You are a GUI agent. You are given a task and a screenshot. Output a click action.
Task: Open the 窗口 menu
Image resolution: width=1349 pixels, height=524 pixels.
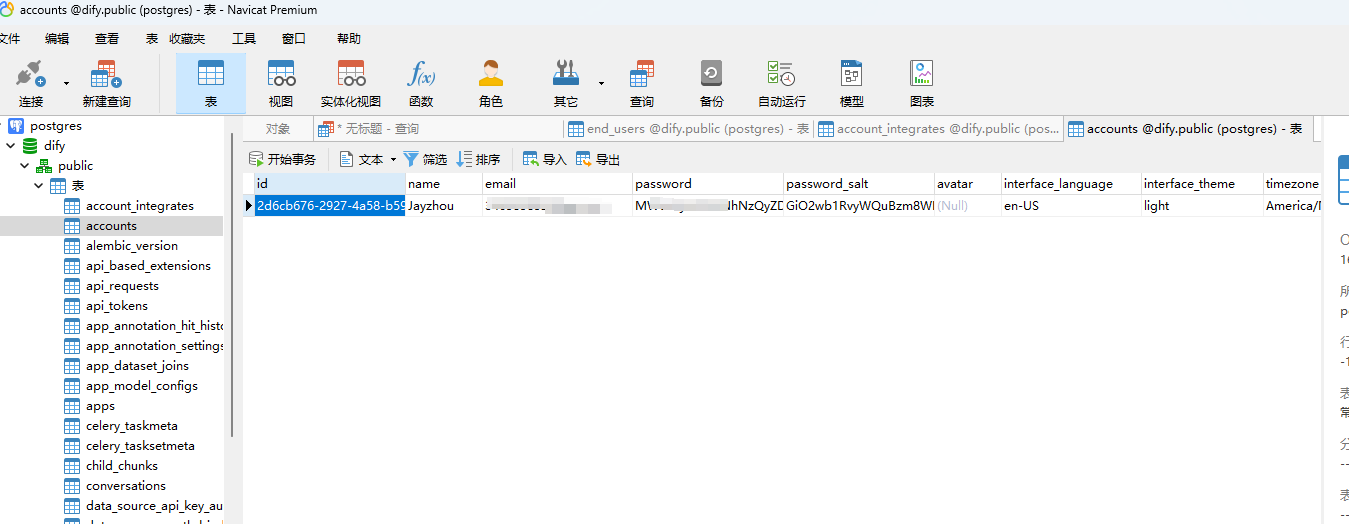[294, 39]
